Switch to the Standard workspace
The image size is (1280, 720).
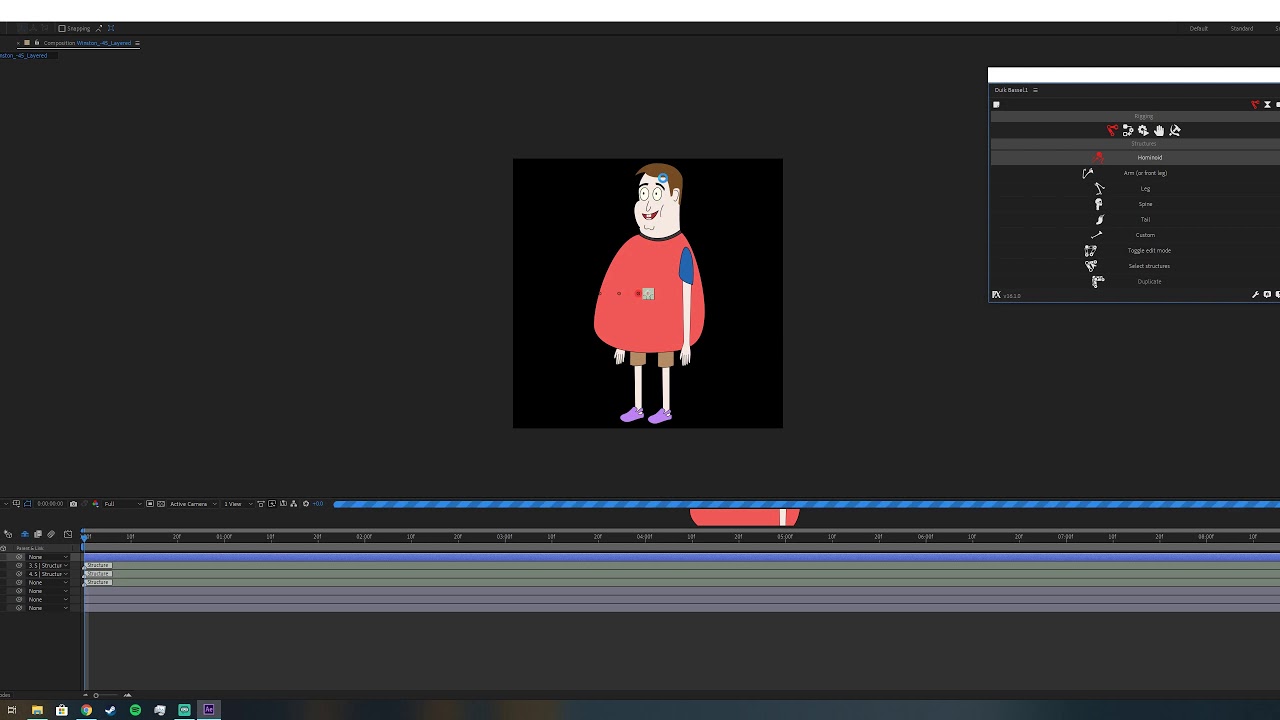click(x=1241, y=28)
